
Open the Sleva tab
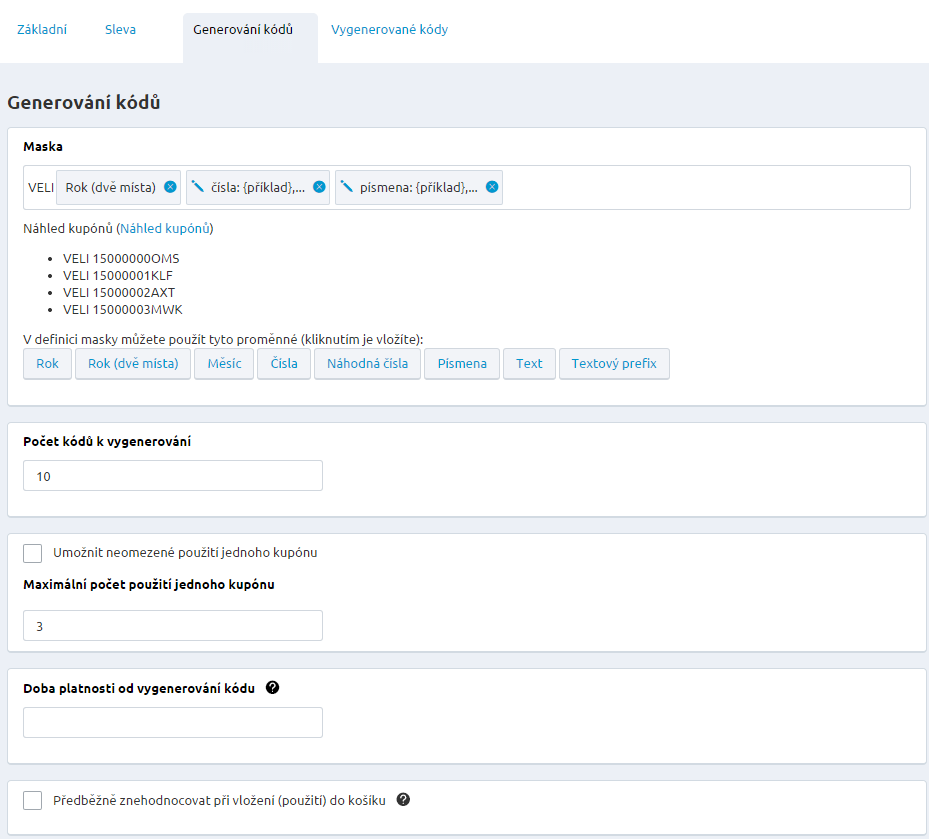click(120, 30)
